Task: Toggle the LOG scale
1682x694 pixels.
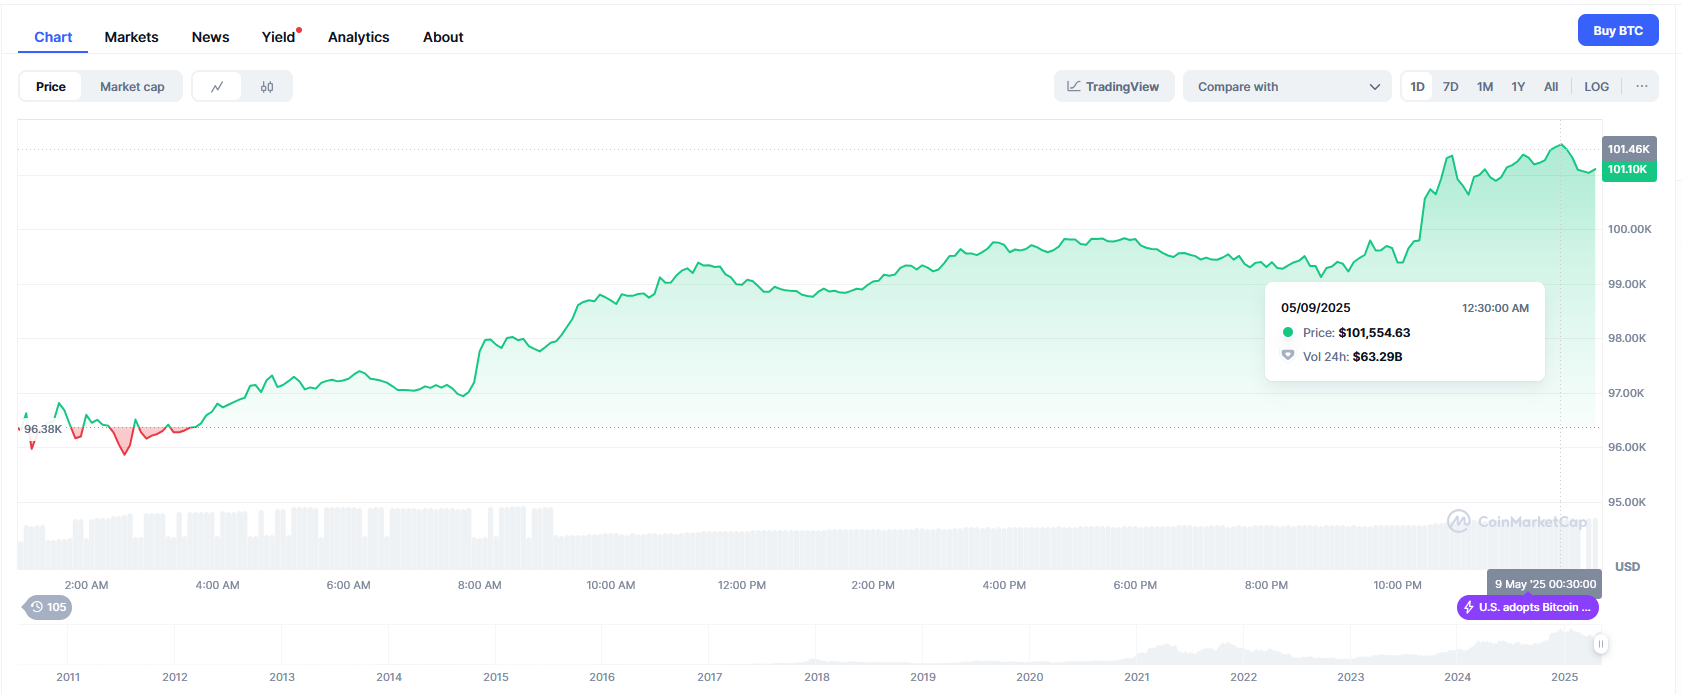Action: tap(1597, 87)
